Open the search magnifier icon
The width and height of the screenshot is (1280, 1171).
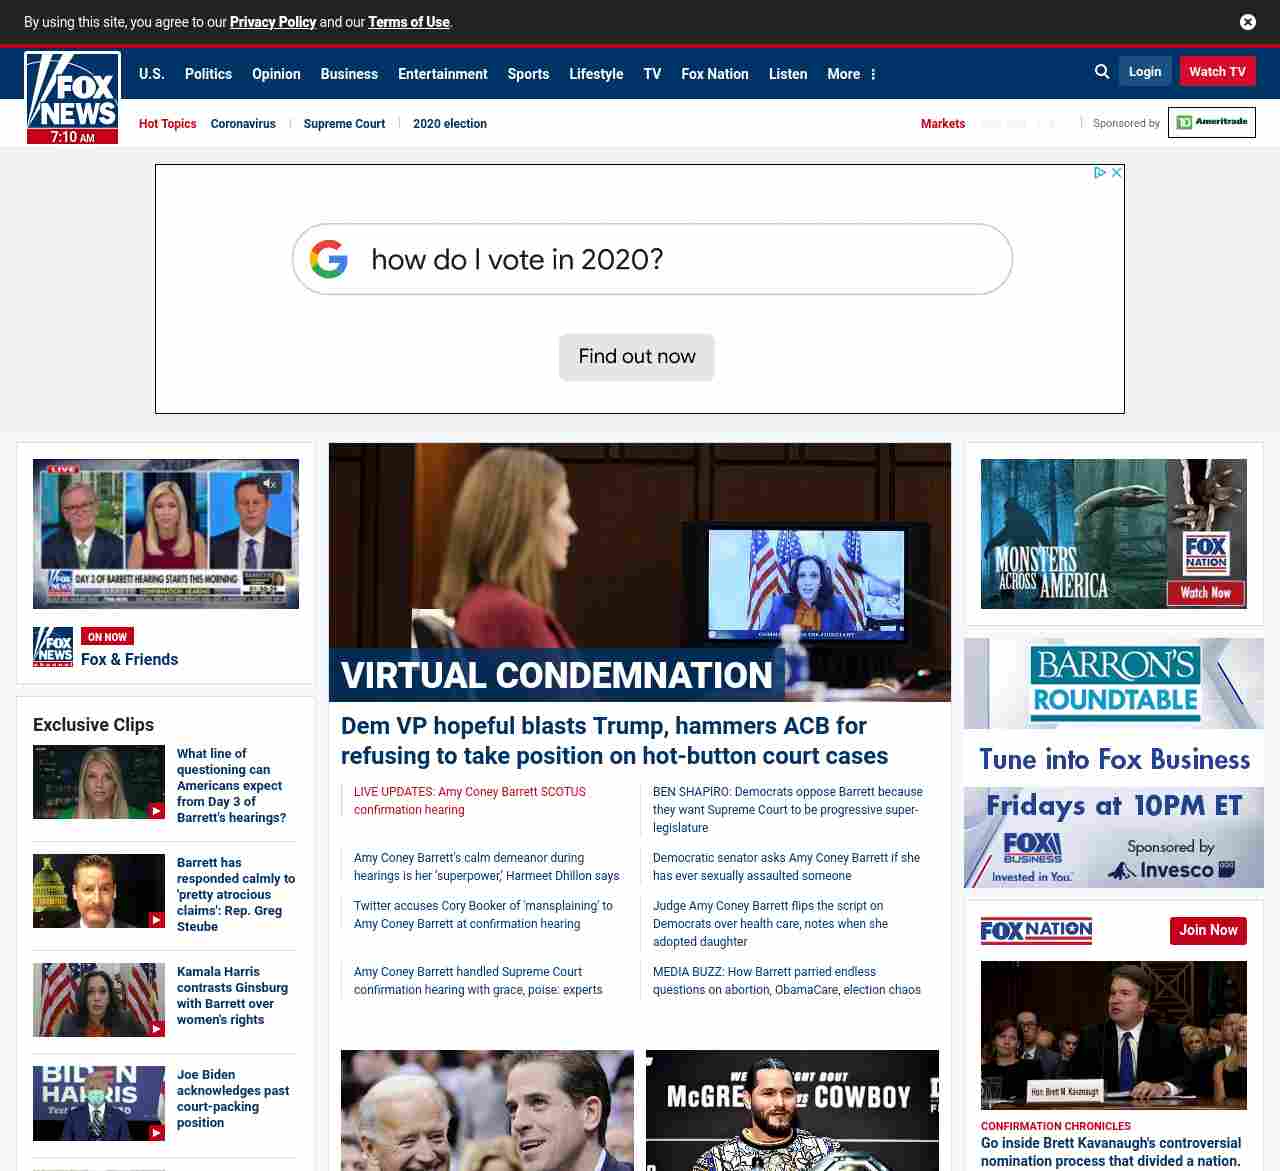1102,72
